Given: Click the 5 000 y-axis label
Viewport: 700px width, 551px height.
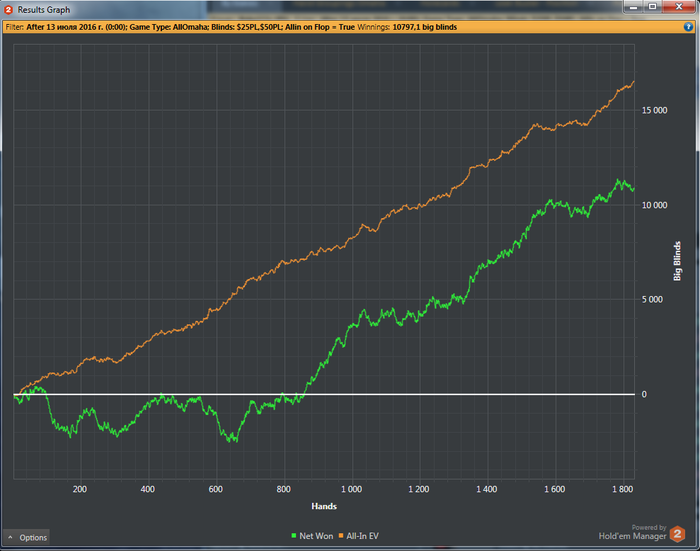Looking at the screenshot, I should (652, 299).
